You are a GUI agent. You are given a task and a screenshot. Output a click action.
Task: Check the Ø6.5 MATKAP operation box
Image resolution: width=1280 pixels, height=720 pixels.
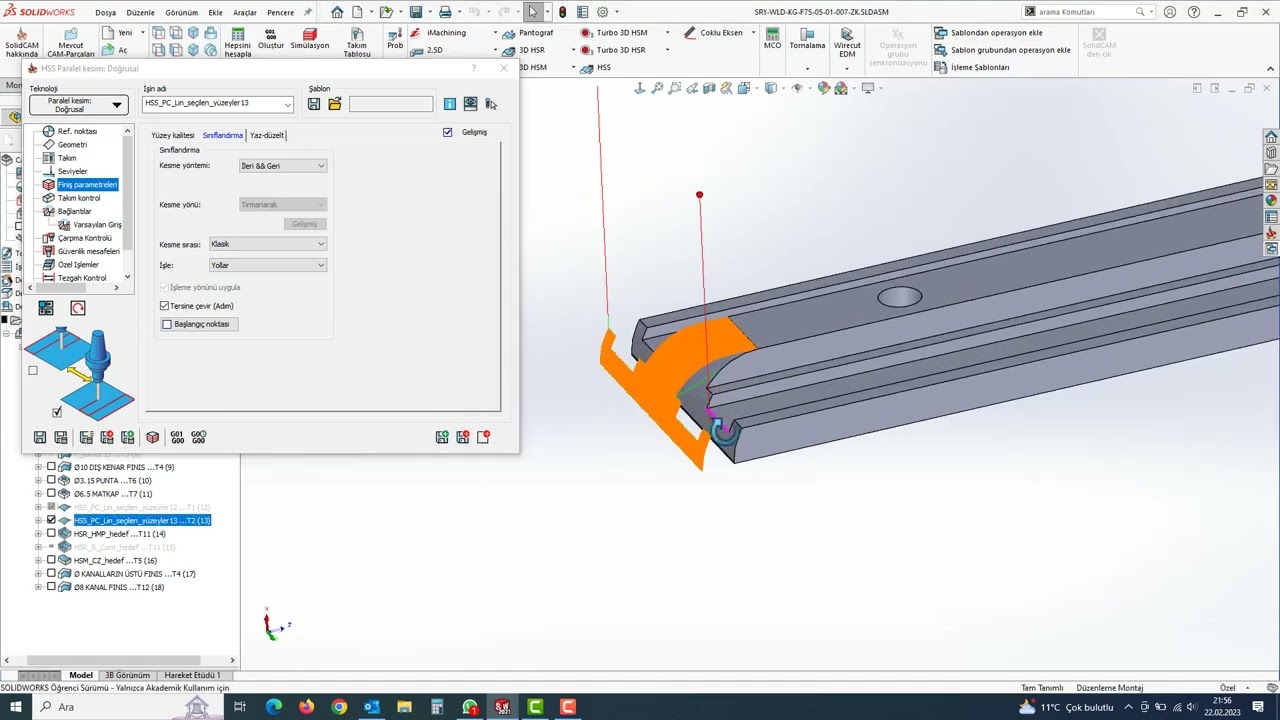pos(52,494)
